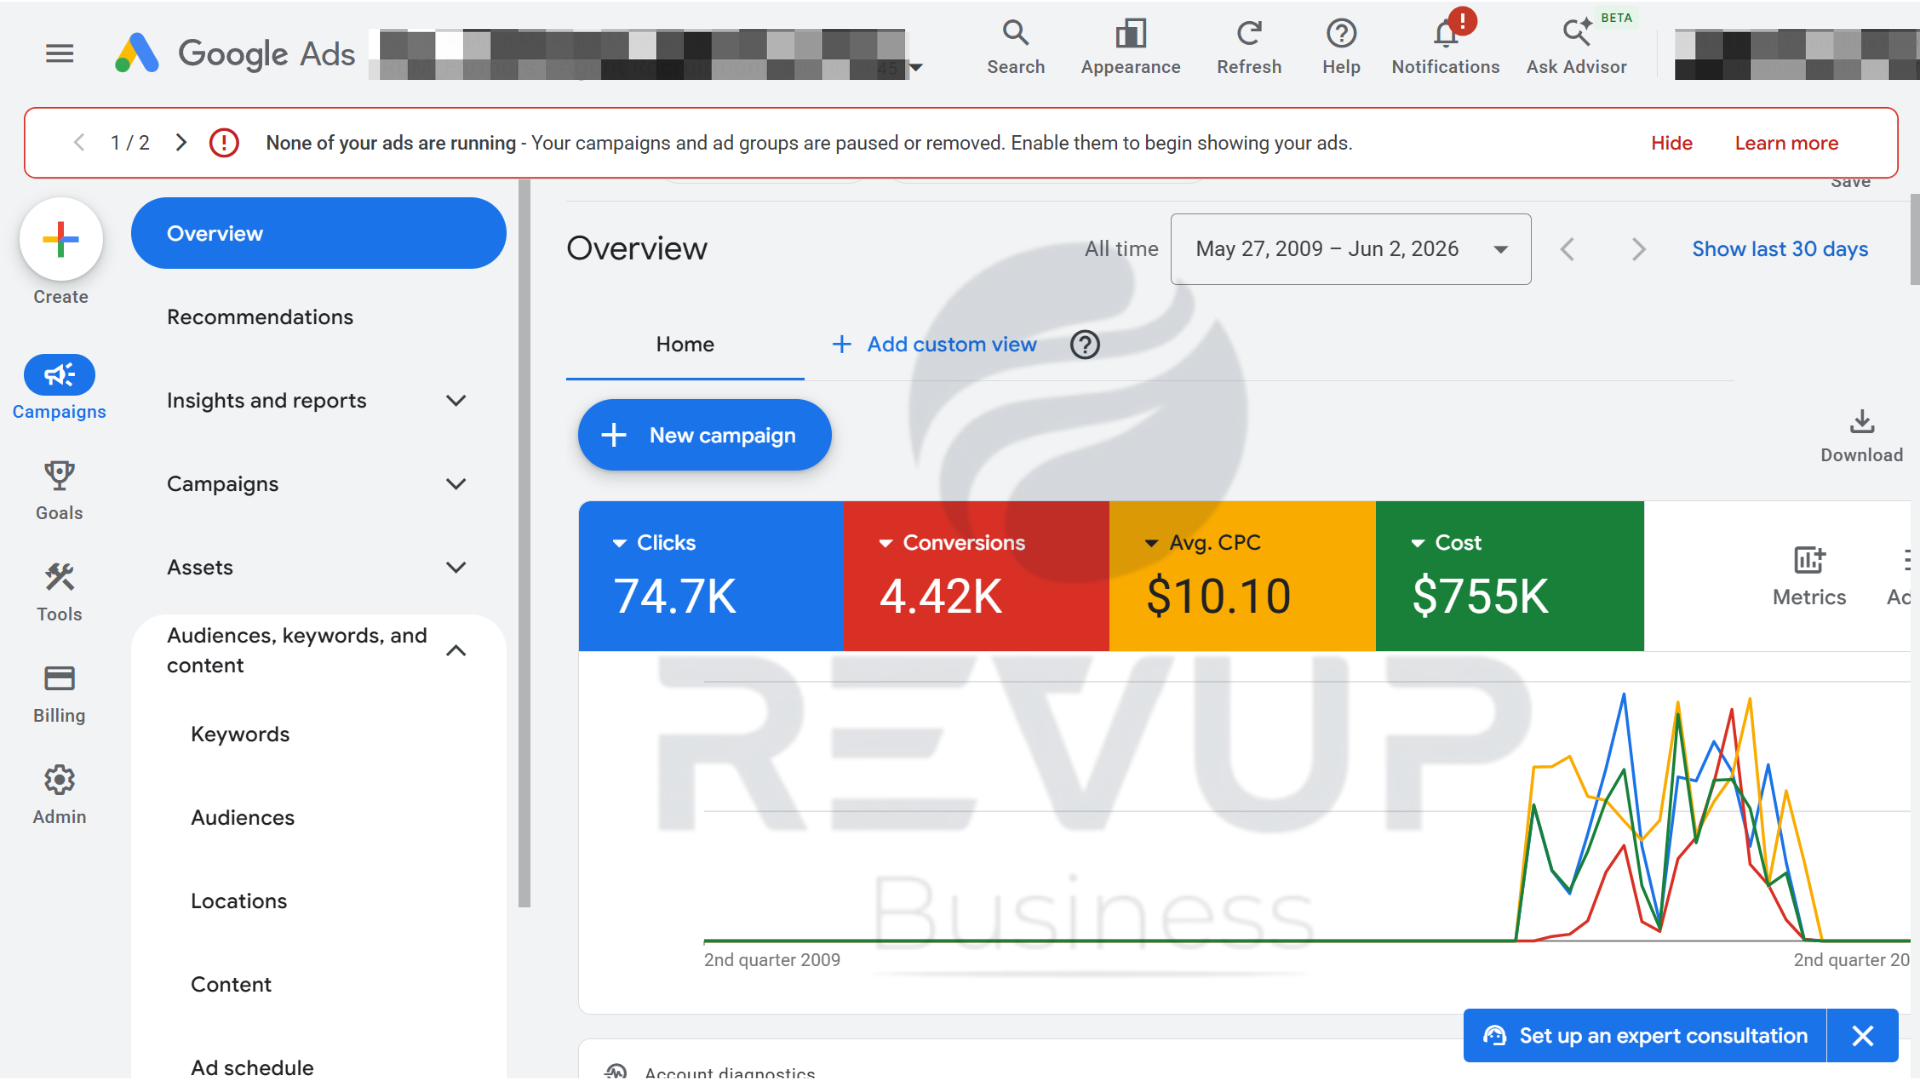The image size is (1920, 1080).
Task: Open Notifications bell
Action: pyautogui.click(x=1445, y=47)
